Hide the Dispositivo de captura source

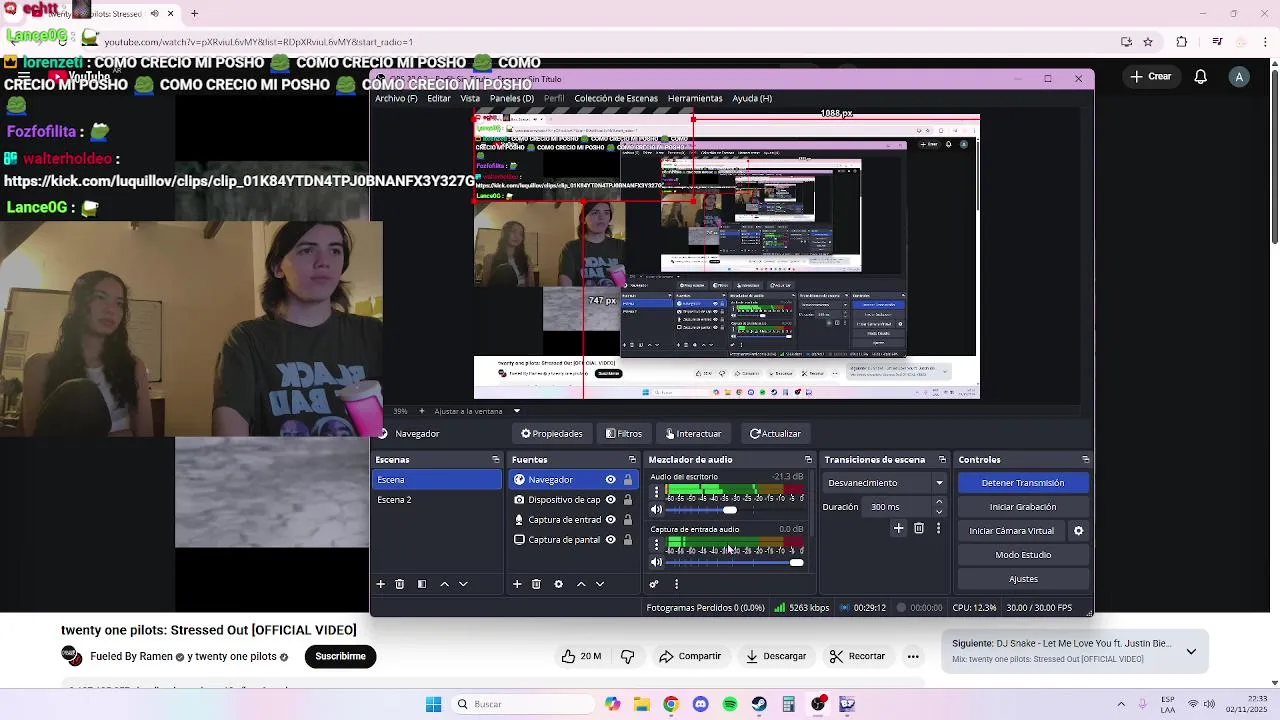click(x=610, y=500)
